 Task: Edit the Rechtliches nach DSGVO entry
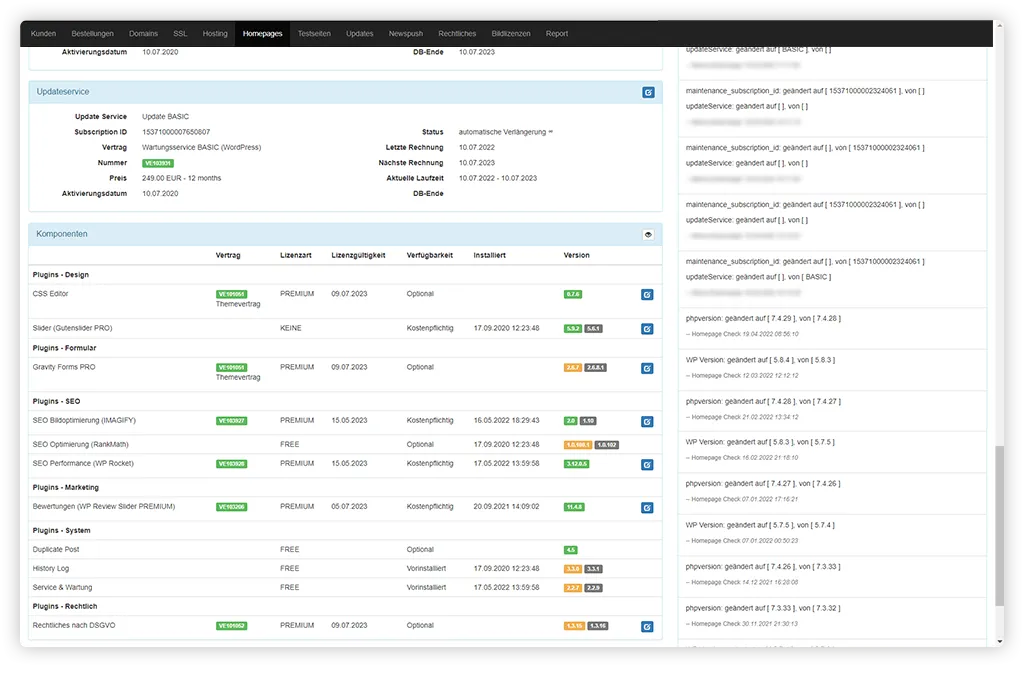647,626
